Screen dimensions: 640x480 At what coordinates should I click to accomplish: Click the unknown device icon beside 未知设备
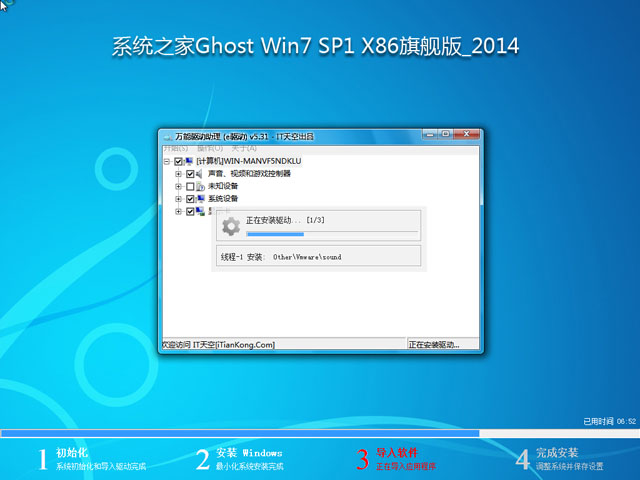tap(200, 187)
